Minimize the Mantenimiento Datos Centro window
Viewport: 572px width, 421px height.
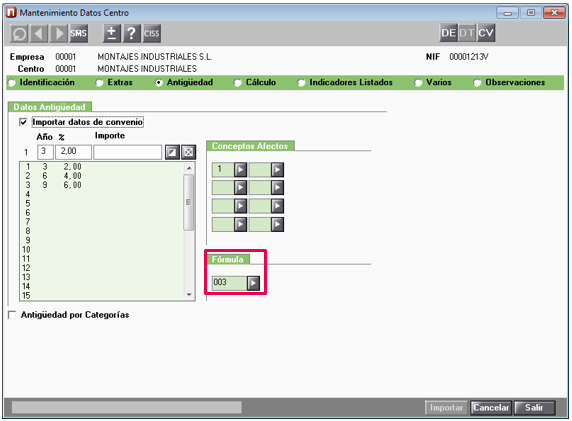coord(508,13)
